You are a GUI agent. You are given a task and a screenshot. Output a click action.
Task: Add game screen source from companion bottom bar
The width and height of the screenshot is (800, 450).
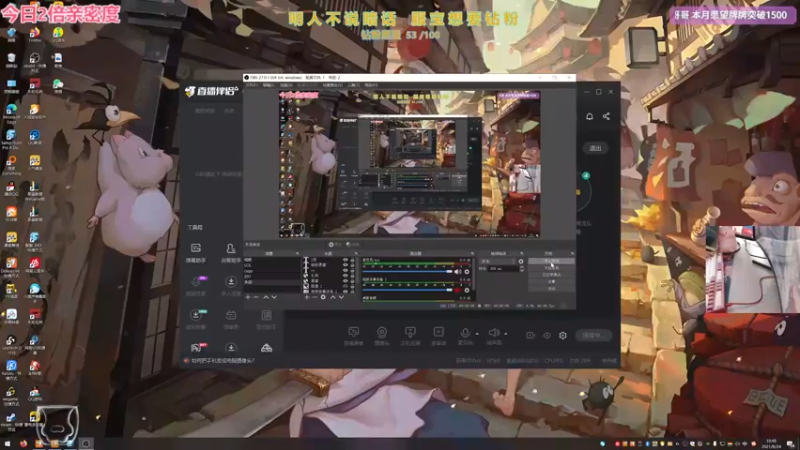[x=354, y=335]
